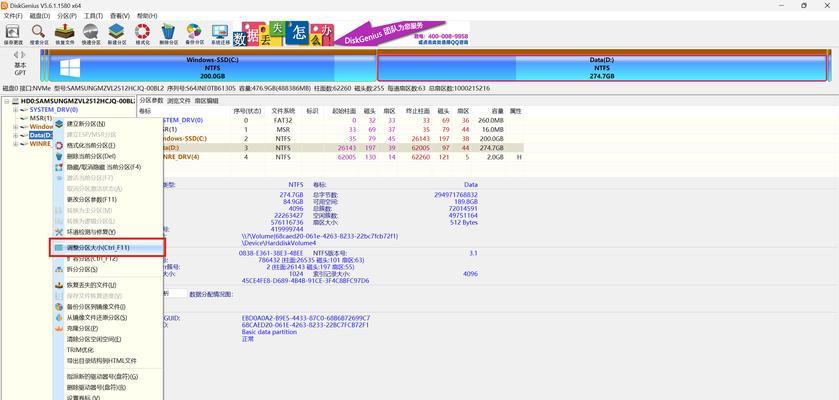Viewport: 839px width, 400px height.
Task: Click the 格式化当前分区 menu icon
Action: [x=59, y=145]
